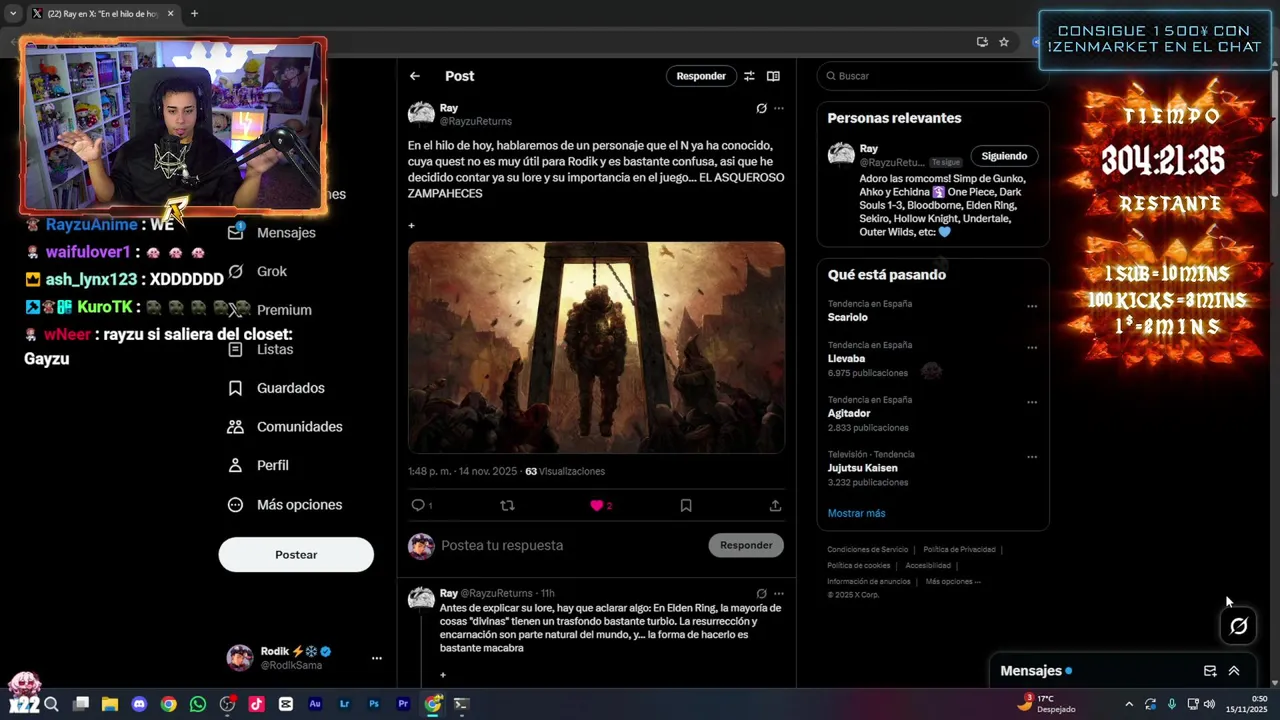Open CapCut from the taskbar

[x=286, y=704]
